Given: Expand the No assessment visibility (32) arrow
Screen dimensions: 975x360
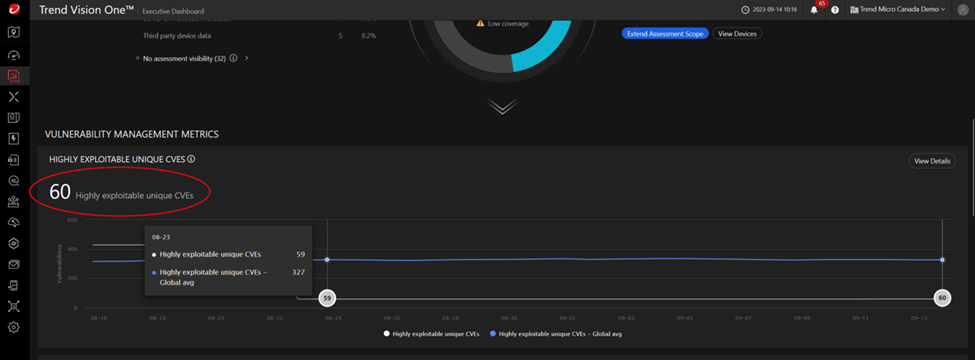Looking at the screenshot, I should (247, 58).
